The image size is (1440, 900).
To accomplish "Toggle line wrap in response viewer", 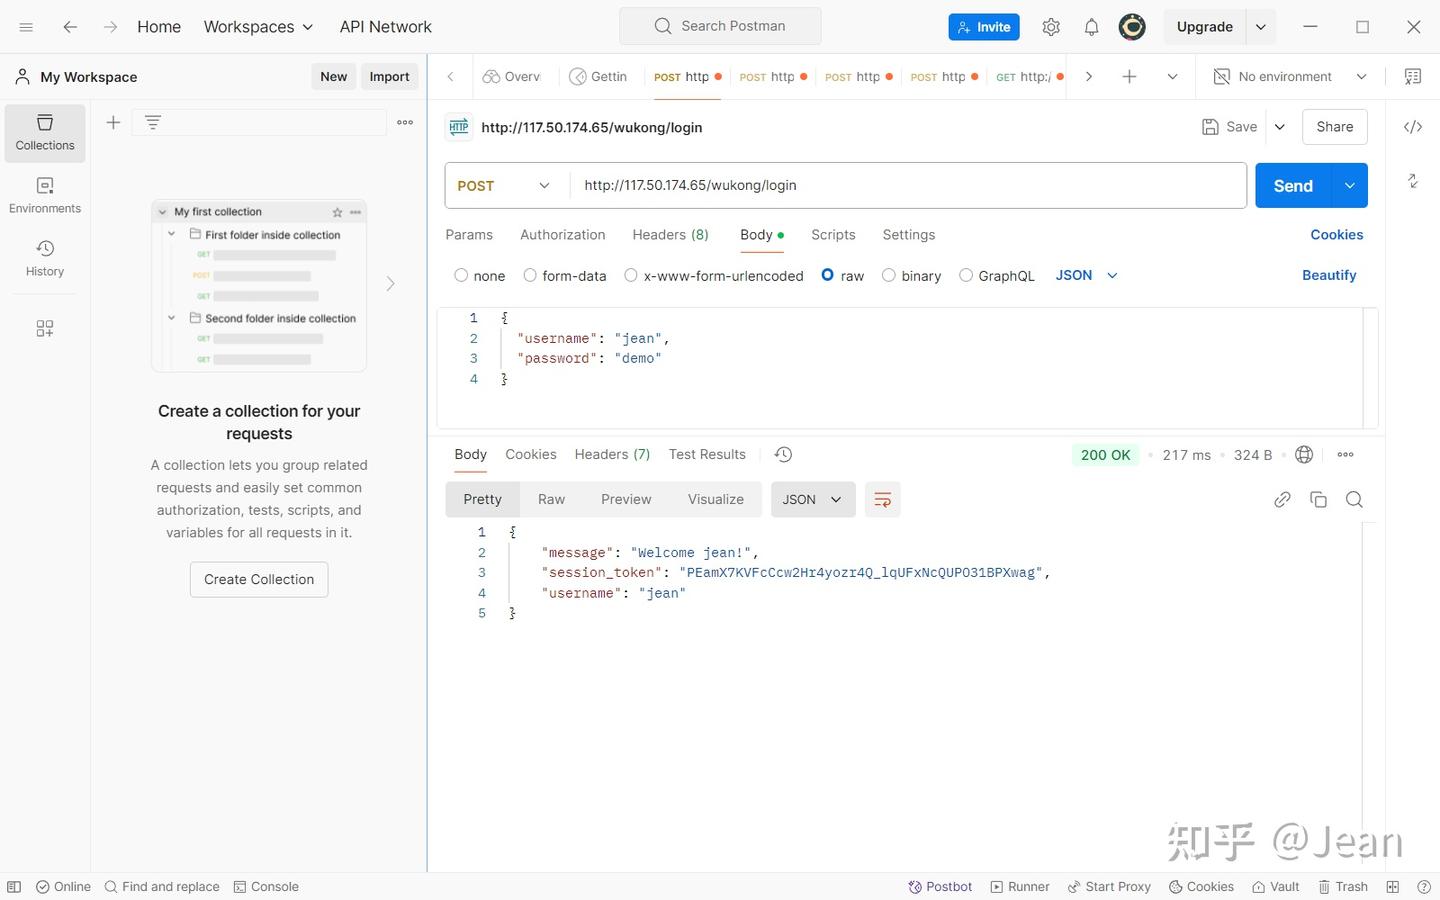I will click(882, 500).
